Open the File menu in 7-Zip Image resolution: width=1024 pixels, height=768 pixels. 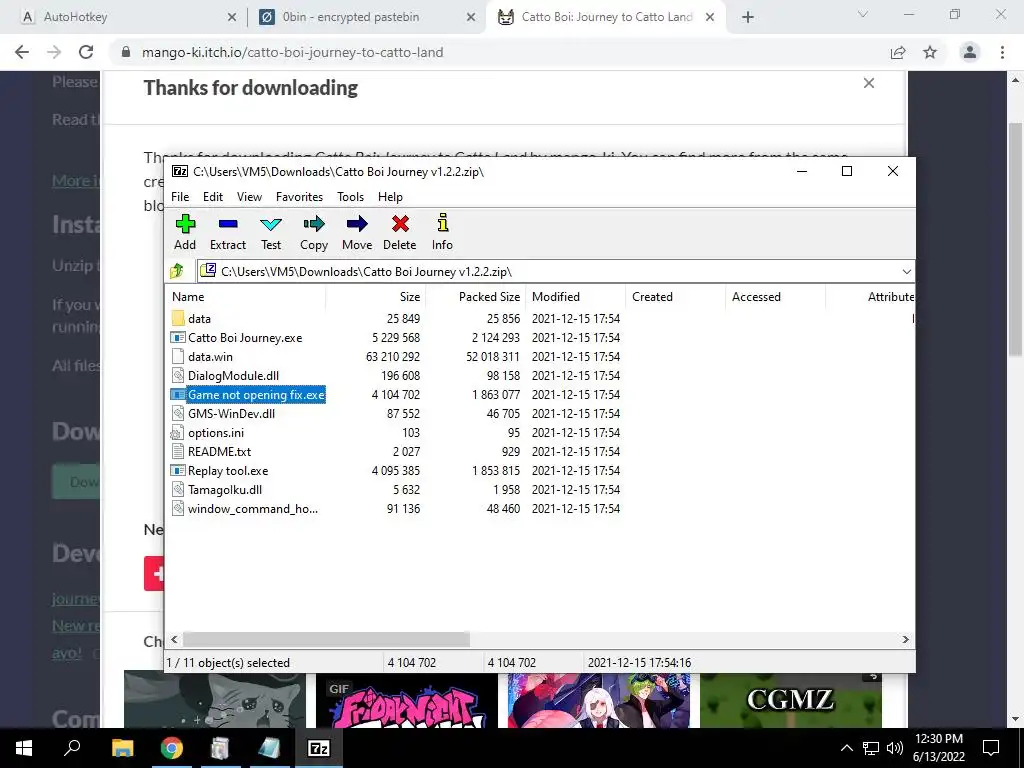coord(180,197)
